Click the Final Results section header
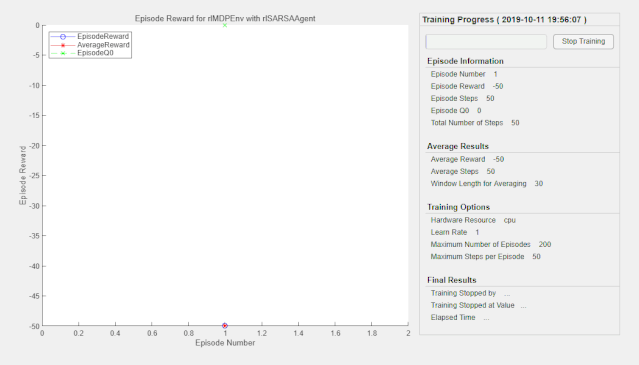Screen dimensions: 639x365 tap(452, 280)
